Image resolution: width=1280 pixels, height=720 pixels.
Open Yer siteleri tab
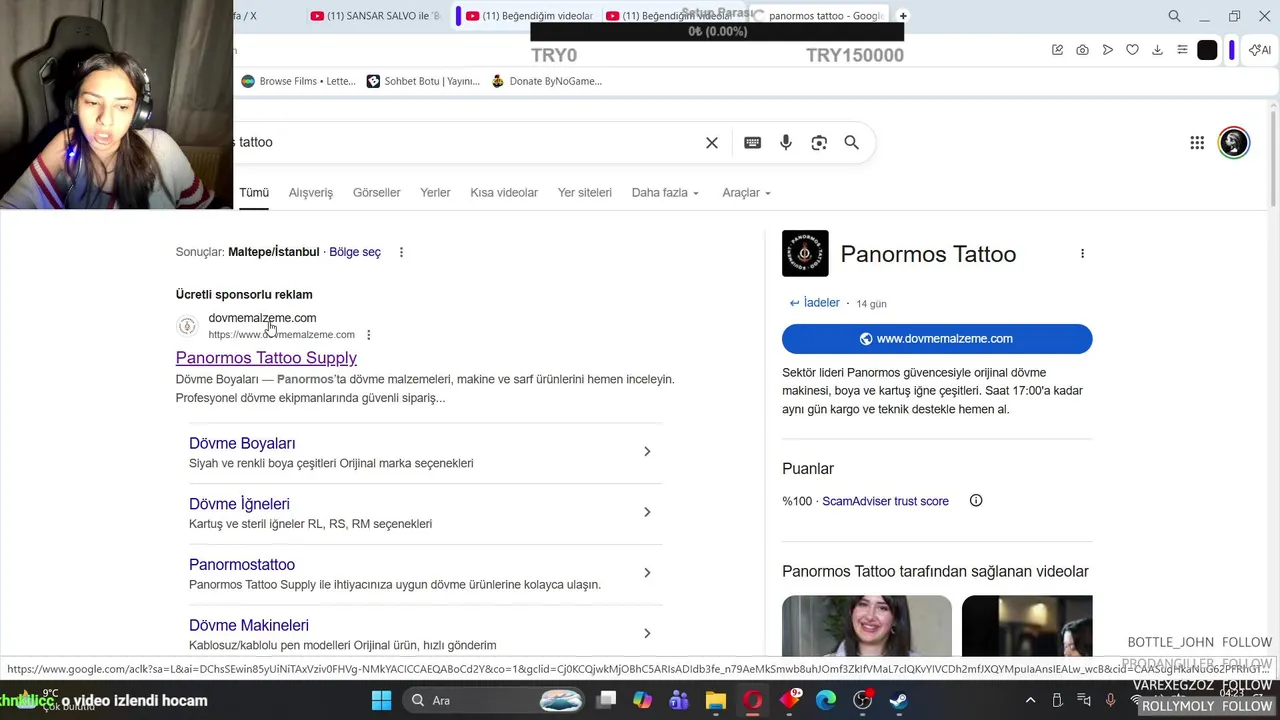[585, 193]
